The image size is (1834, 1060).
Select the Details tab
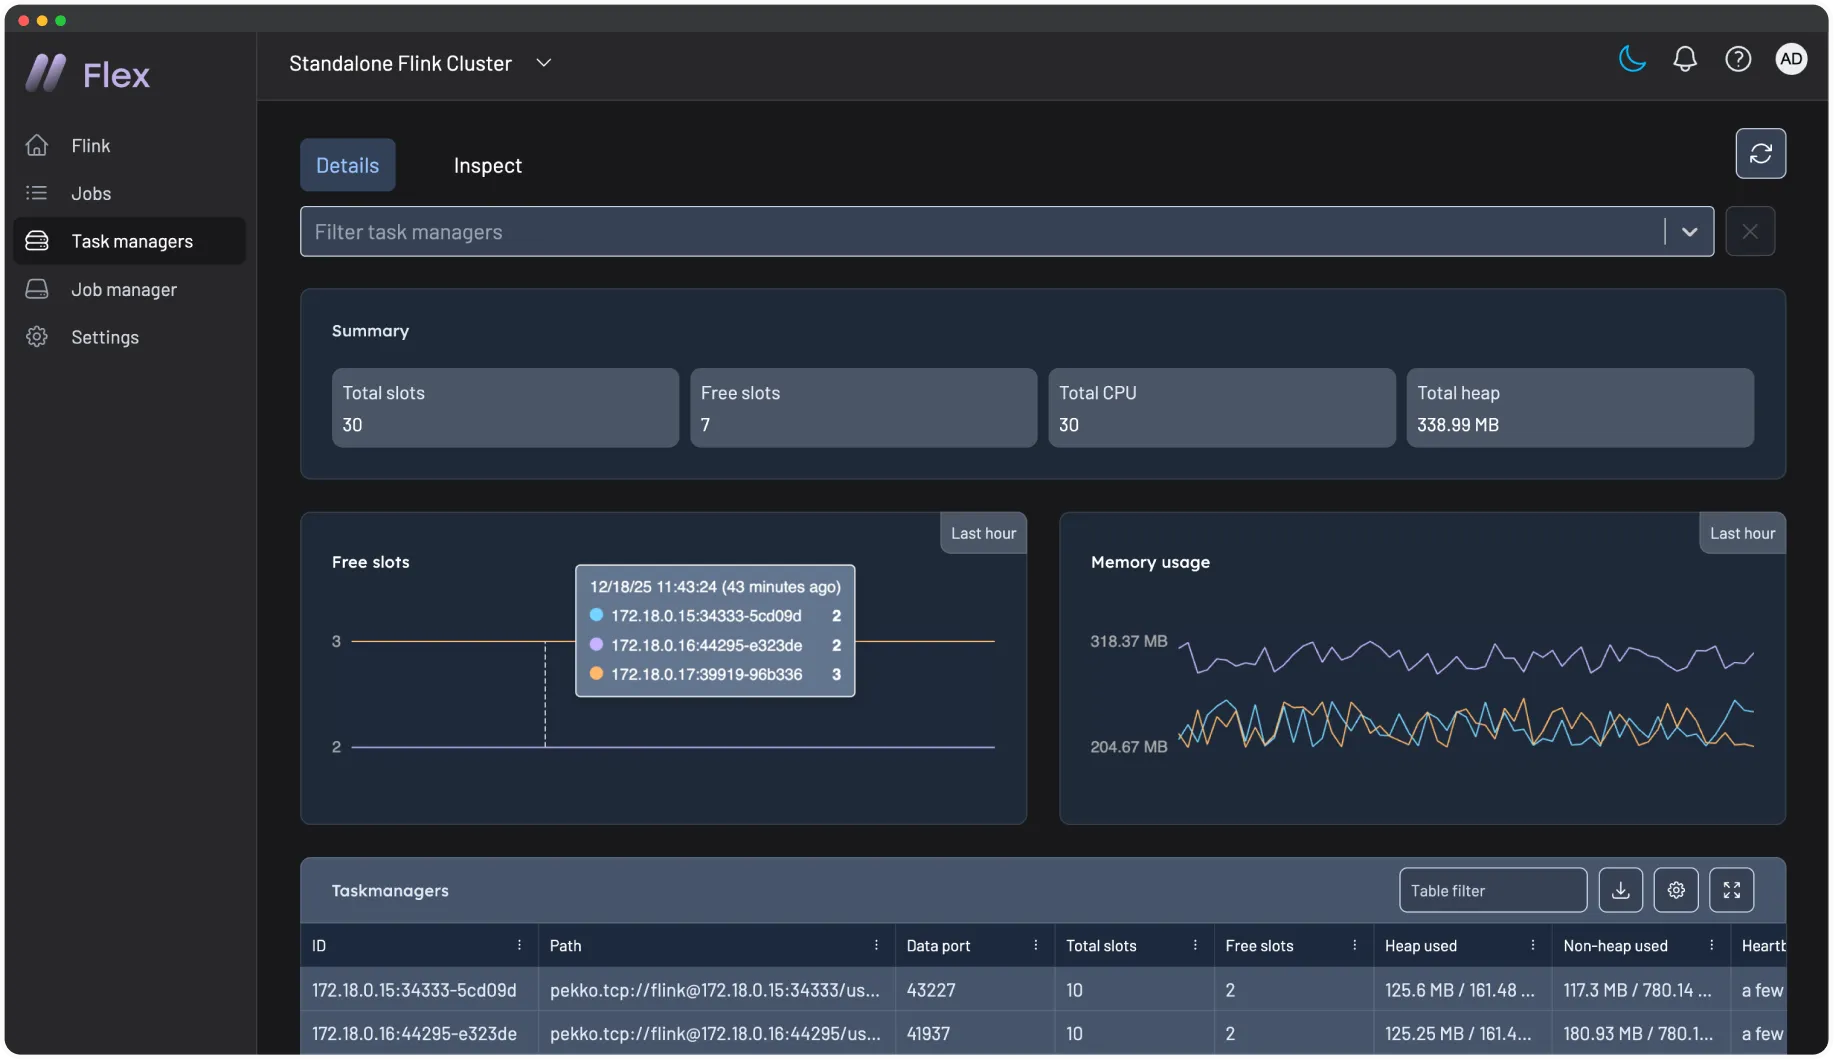point(347,165)
